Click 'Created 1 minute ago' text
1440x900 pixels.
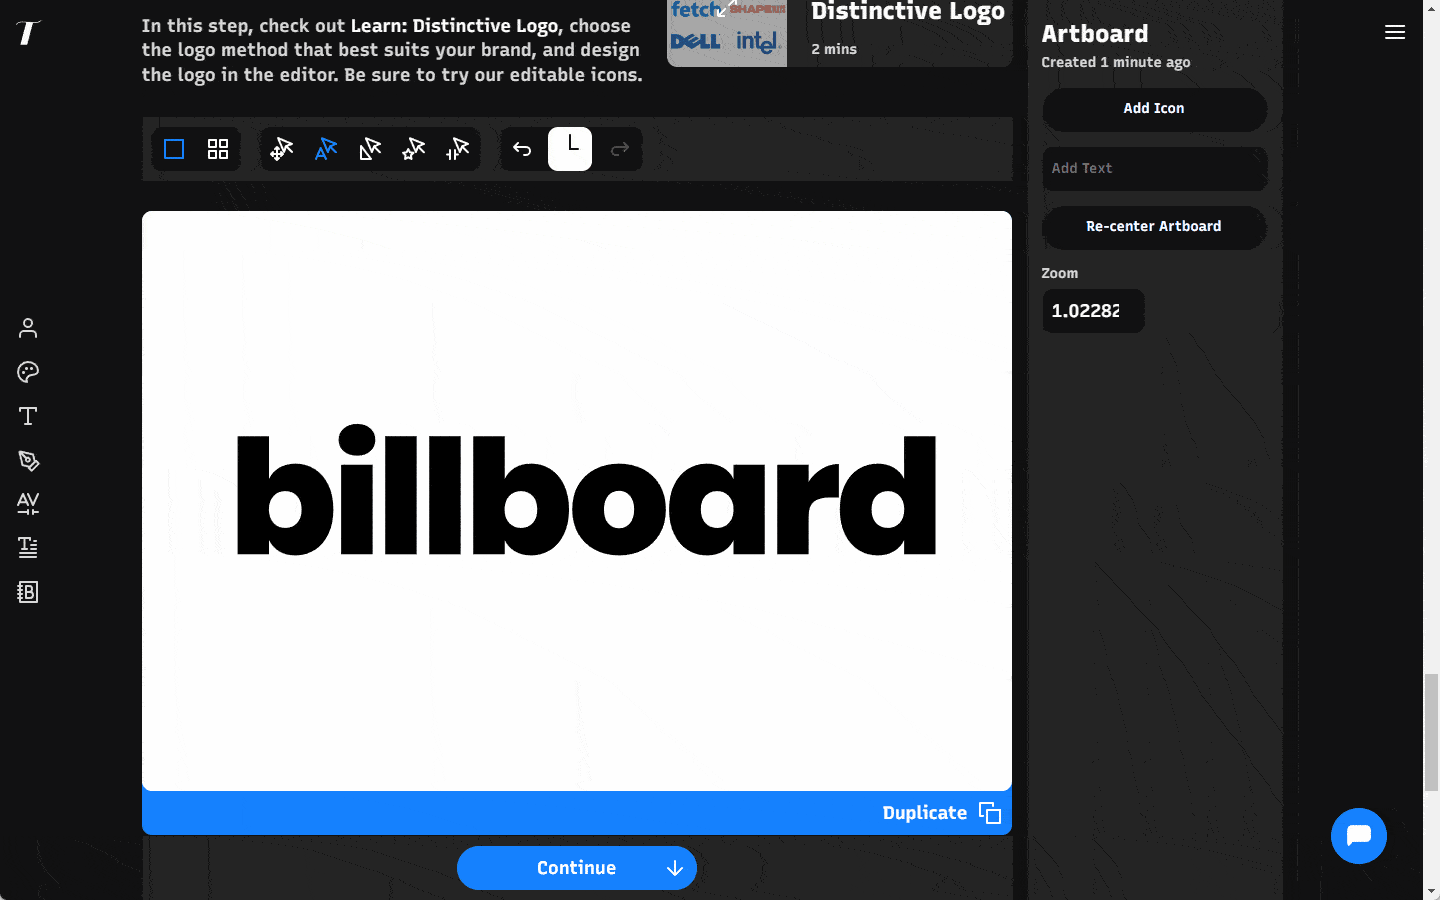[x=1116, y=62]
